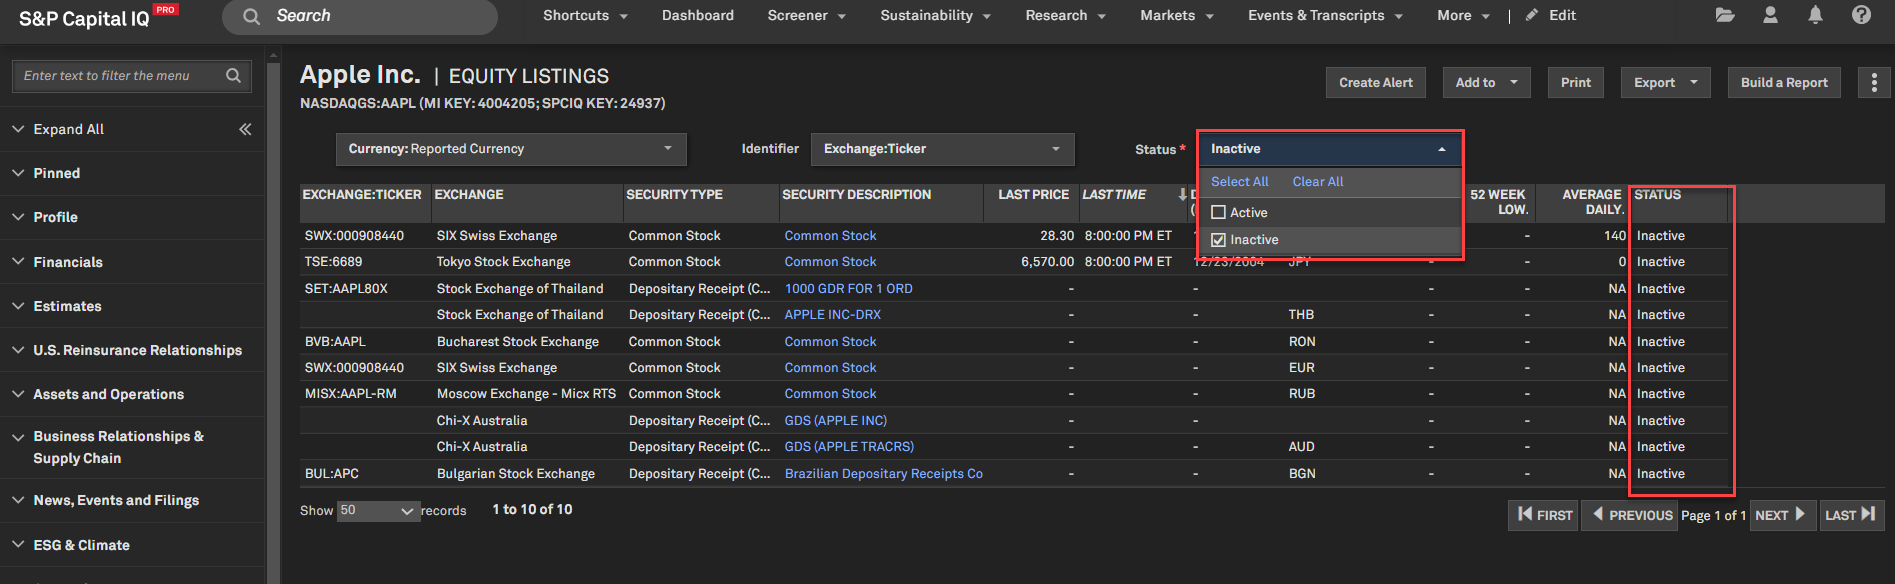
Task: Open the user profile icon
Action: click(1770, 15)
